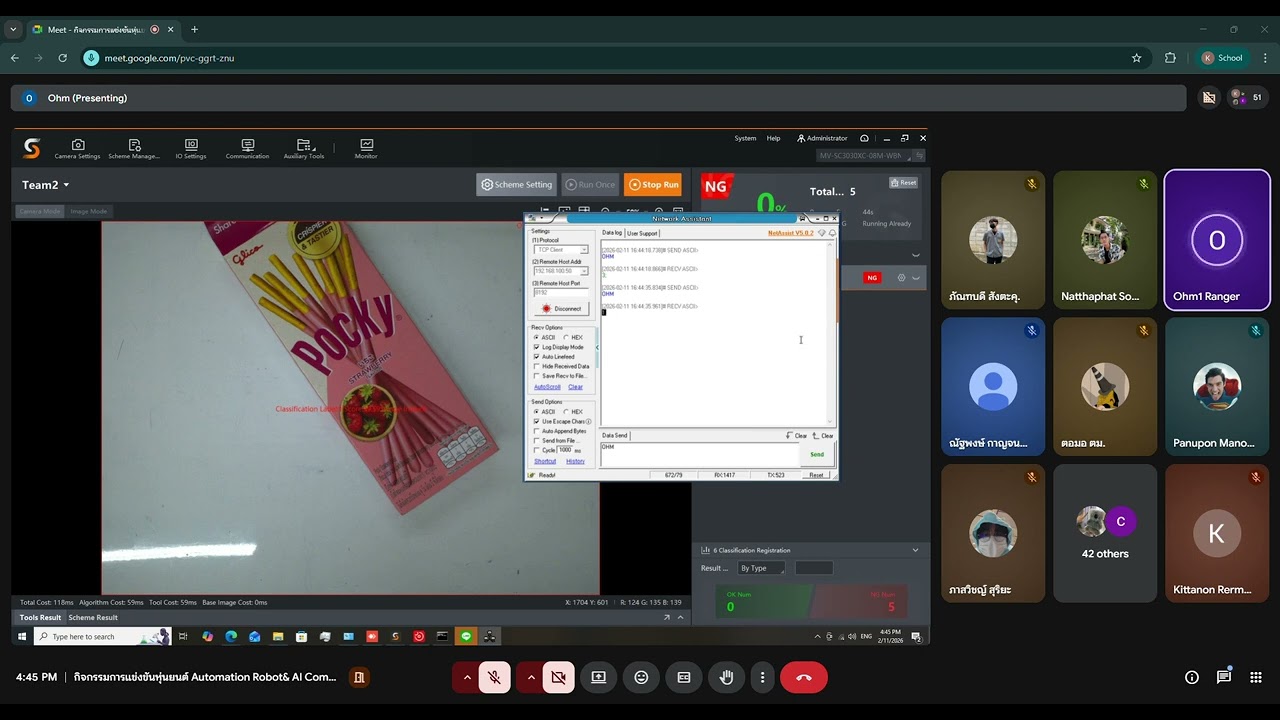Open Auxiliary Tools menu icon
Image resolution: width=1280 pixels, height=720 pixels.
pos(304,149)
